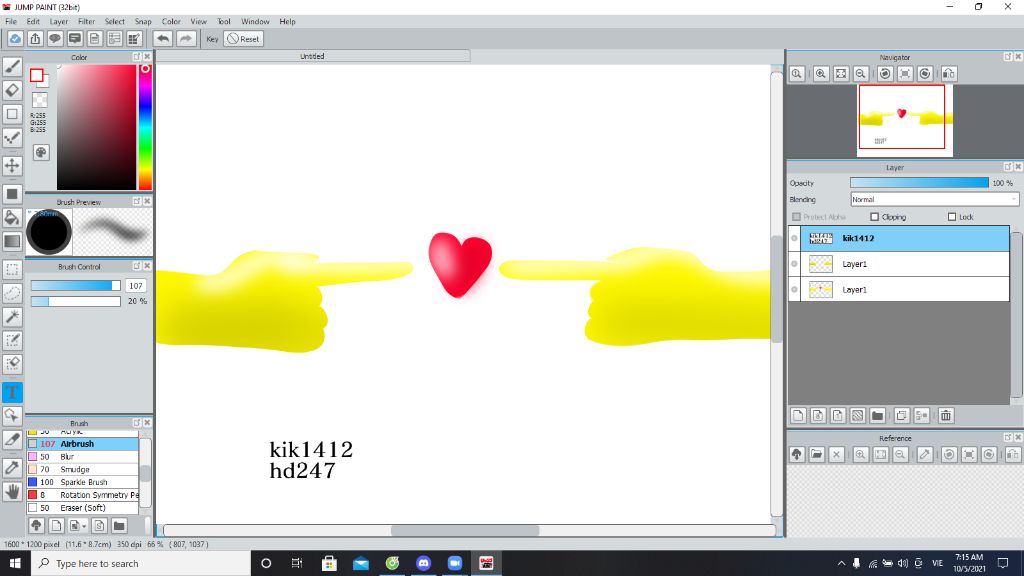Open the Window menu
This screenshot has height=576, width=1024.
coord(255,22)
